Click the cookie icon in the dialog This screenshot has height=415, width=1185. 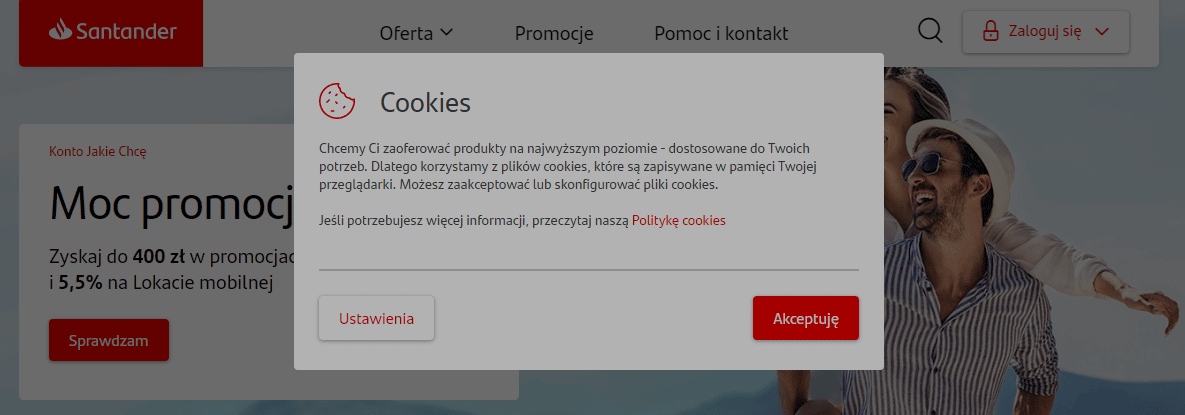pos(337,100)
